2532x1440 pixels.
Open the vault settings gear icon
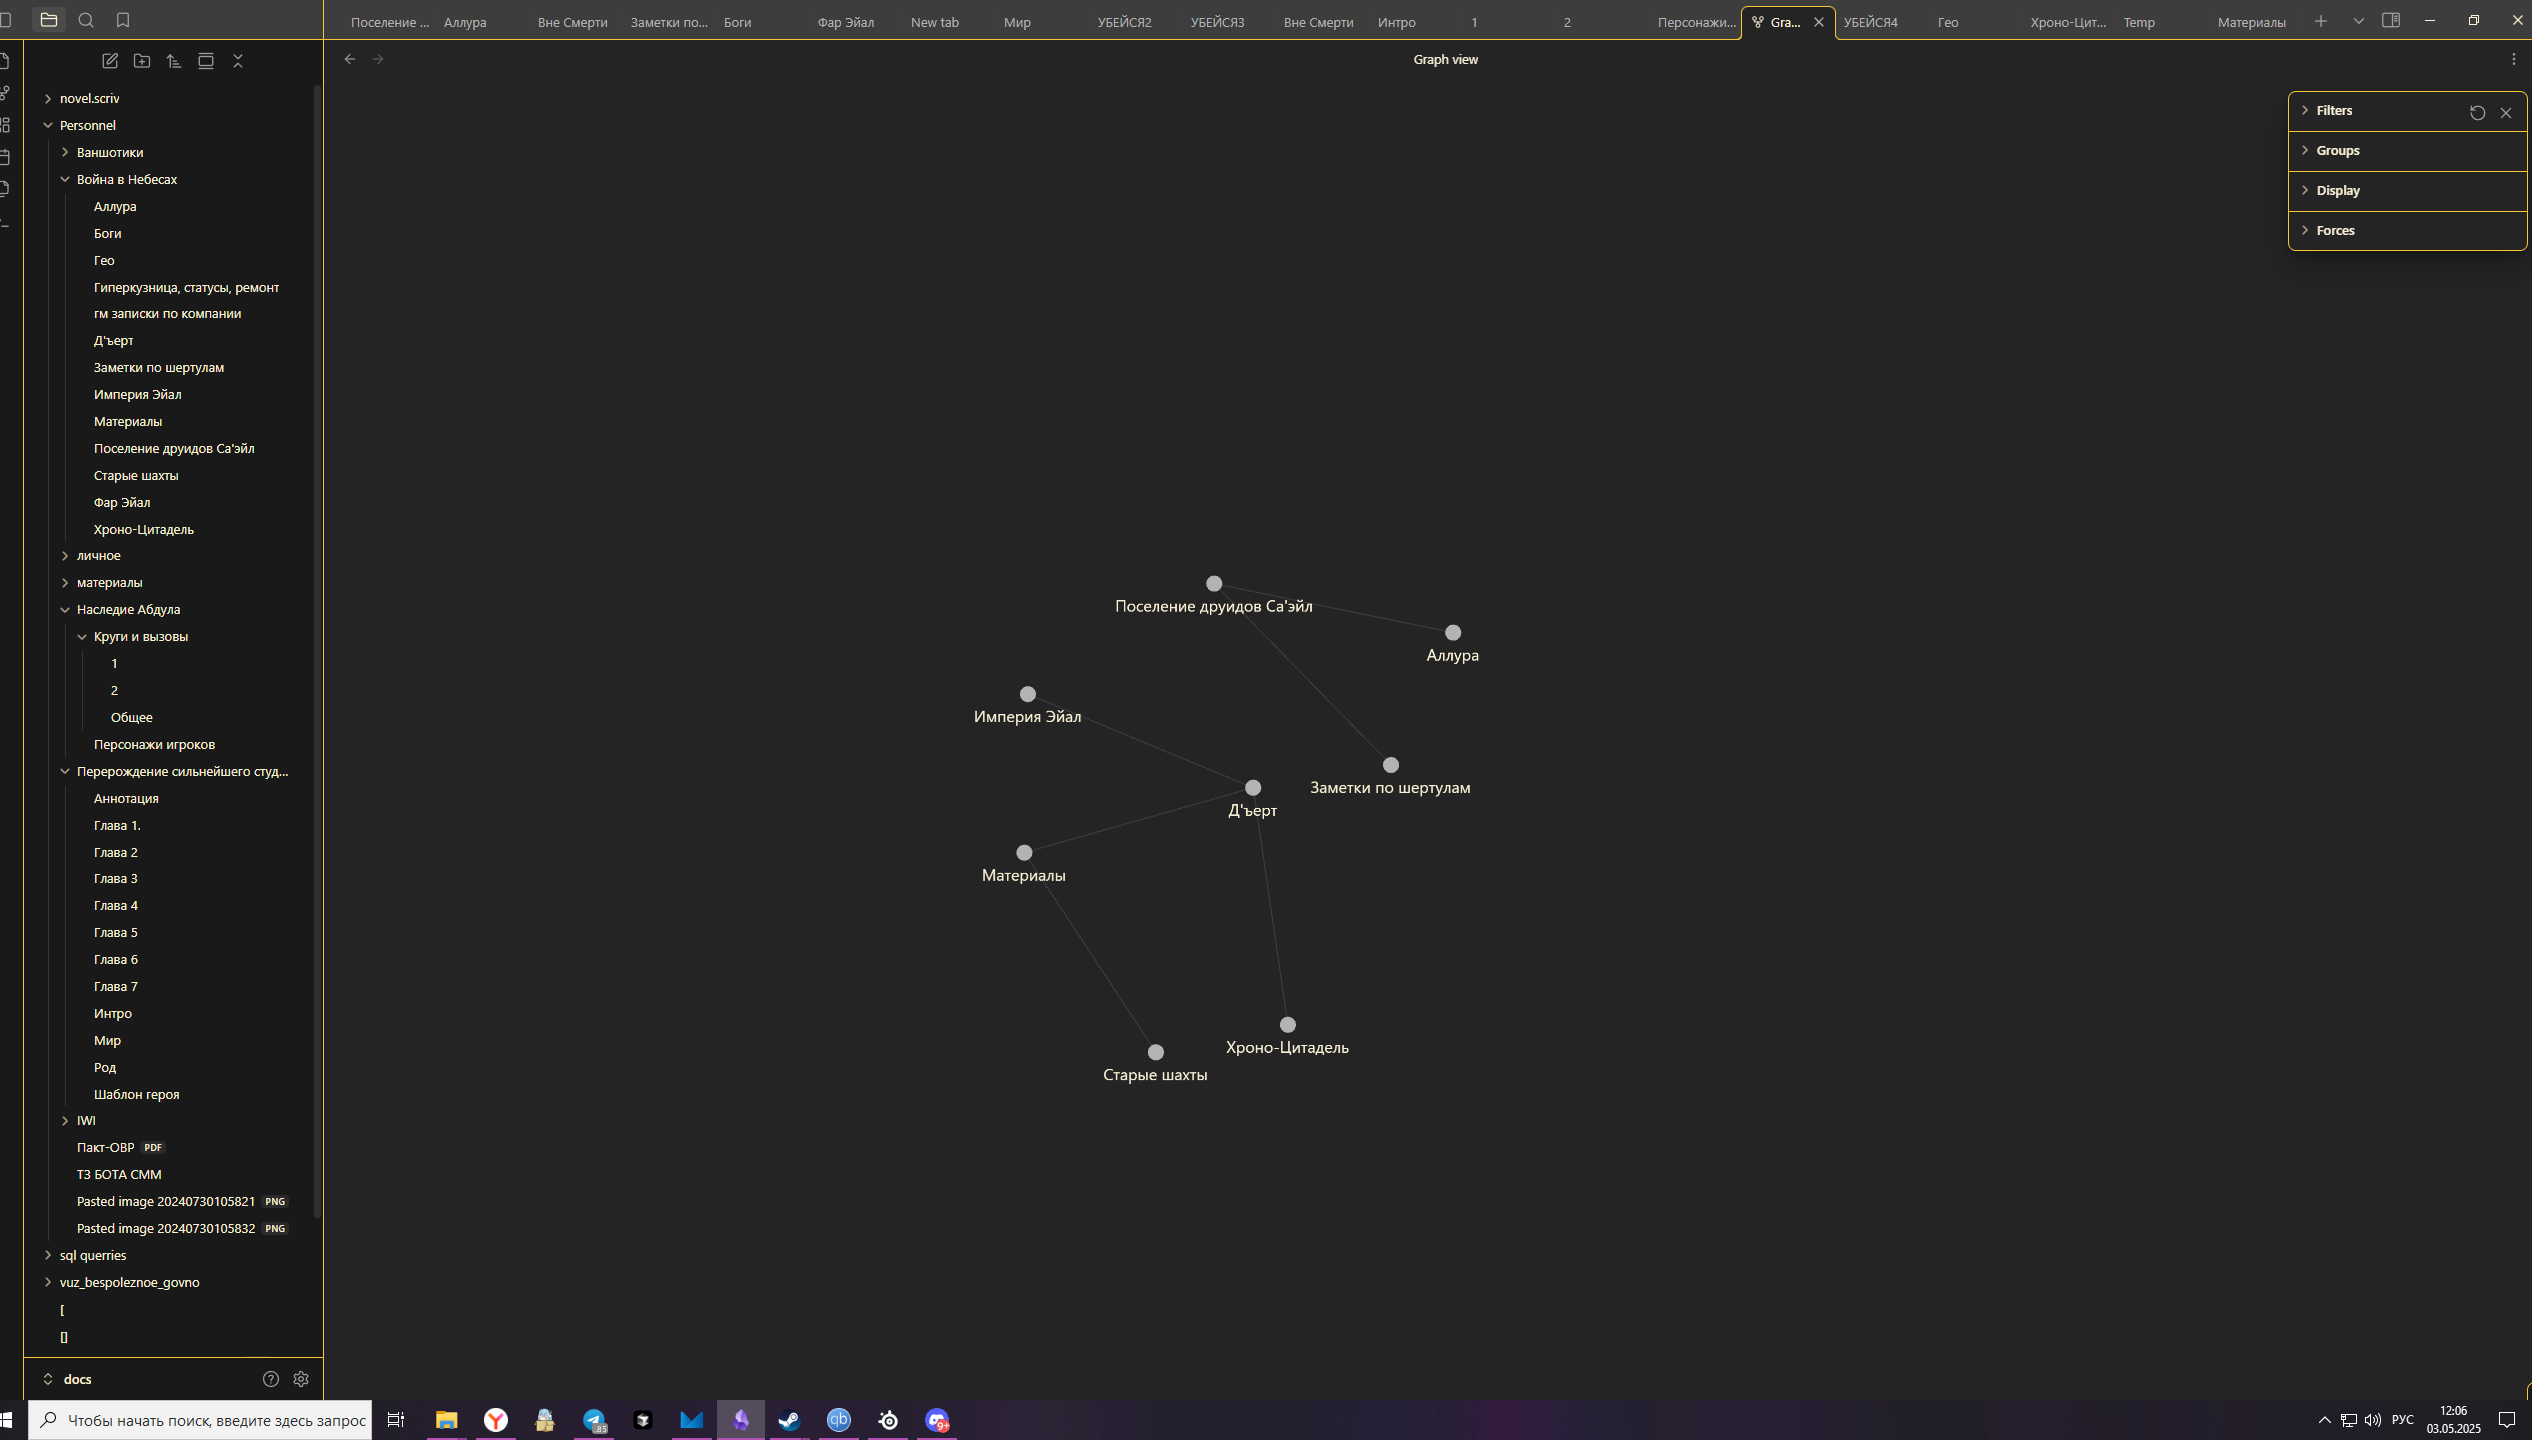point(301,1379)
